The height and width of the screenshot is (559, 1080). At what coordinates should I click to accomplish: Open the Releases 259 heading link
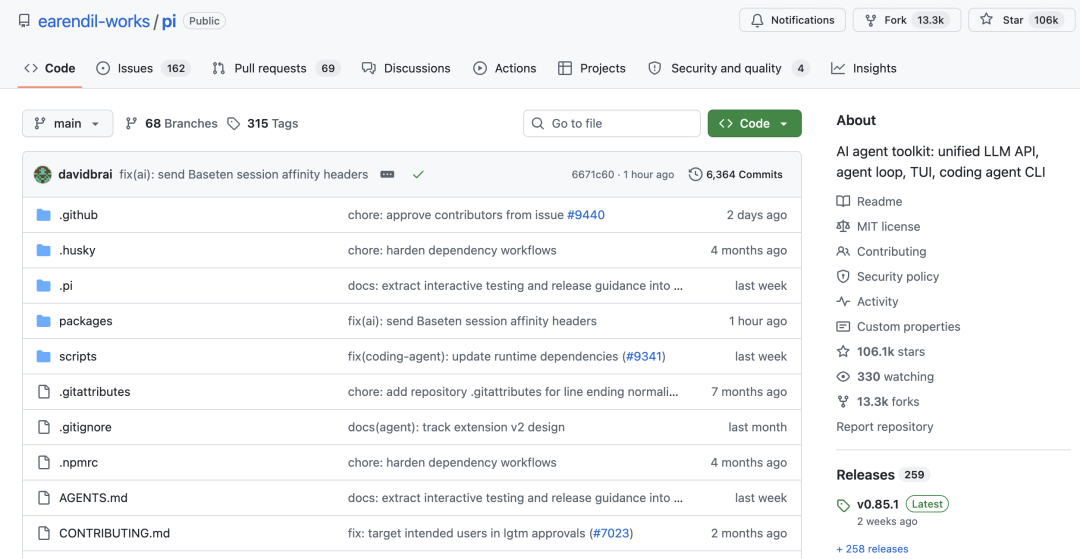pyautogui.click(x=883, y=474)
